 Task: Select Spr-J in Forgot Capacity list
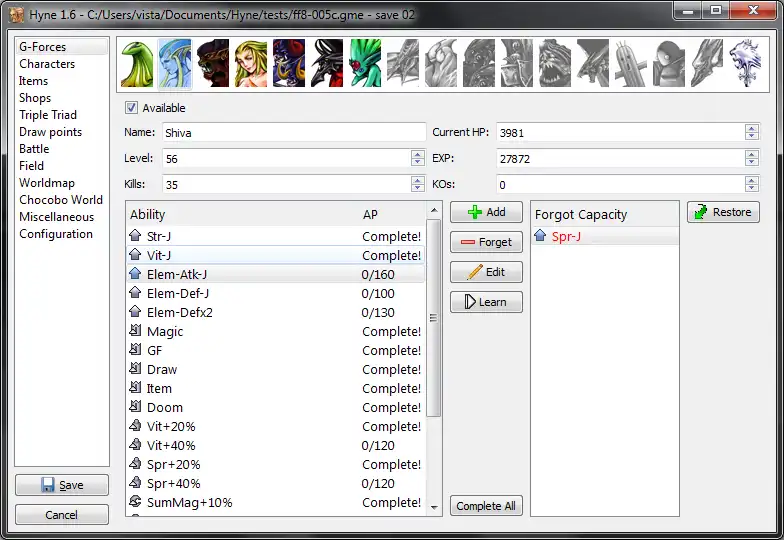click(604, 236)
